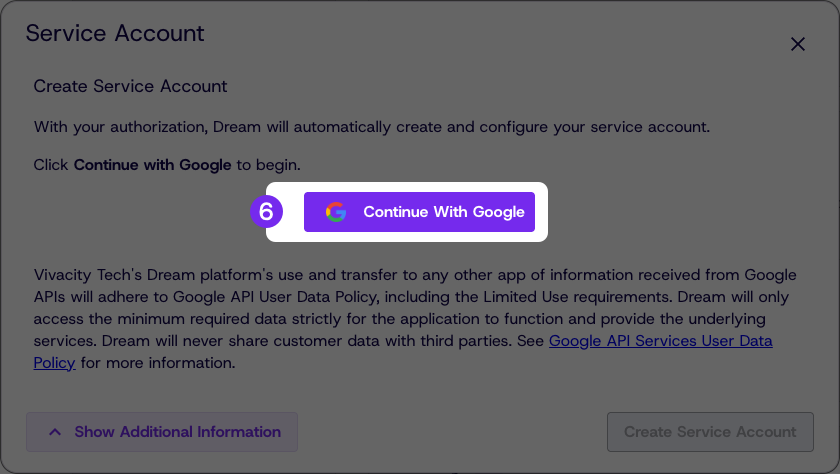Open Google API Services User Data Policy link
840x474 pixels.
pos(661,341)
